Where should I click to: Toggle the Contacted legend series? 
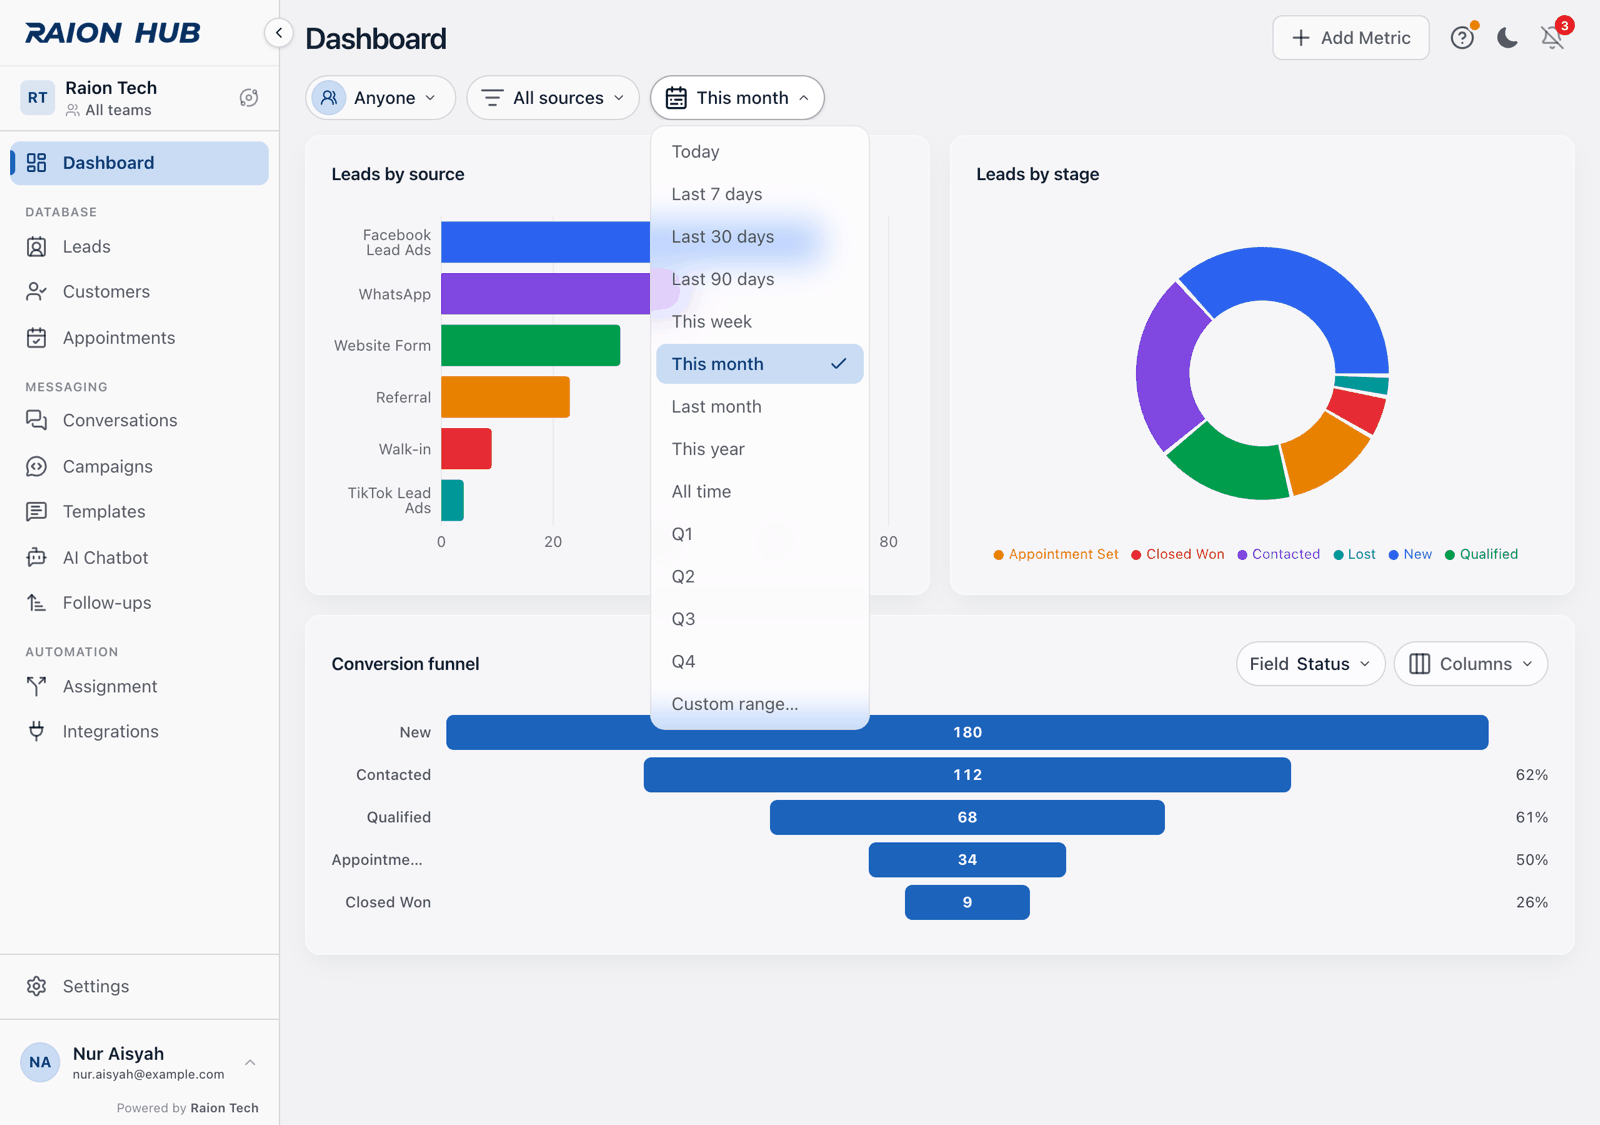[x=1278, y=554]
